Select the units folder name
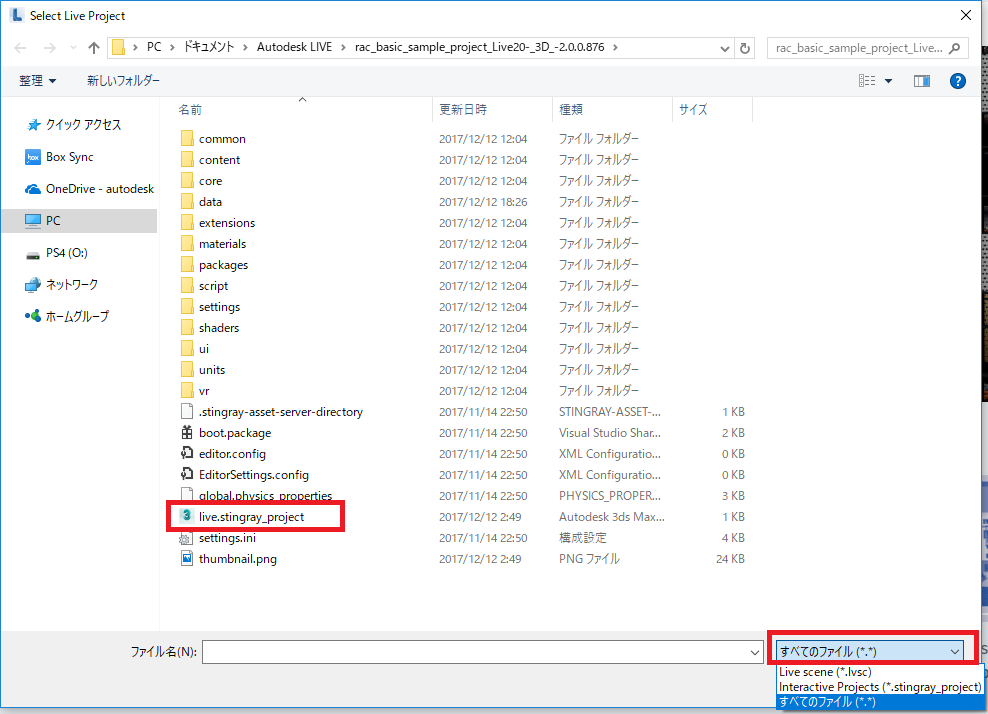The image size is (988, 714). click(x=212, y=370)
